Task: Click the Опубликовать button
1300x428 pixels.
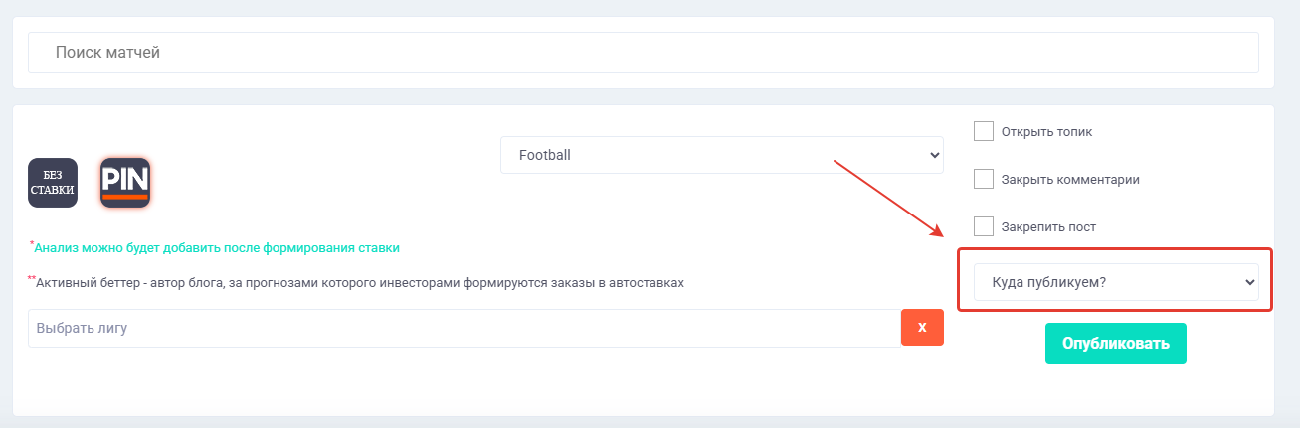Action: click(x=1116, y=343)
